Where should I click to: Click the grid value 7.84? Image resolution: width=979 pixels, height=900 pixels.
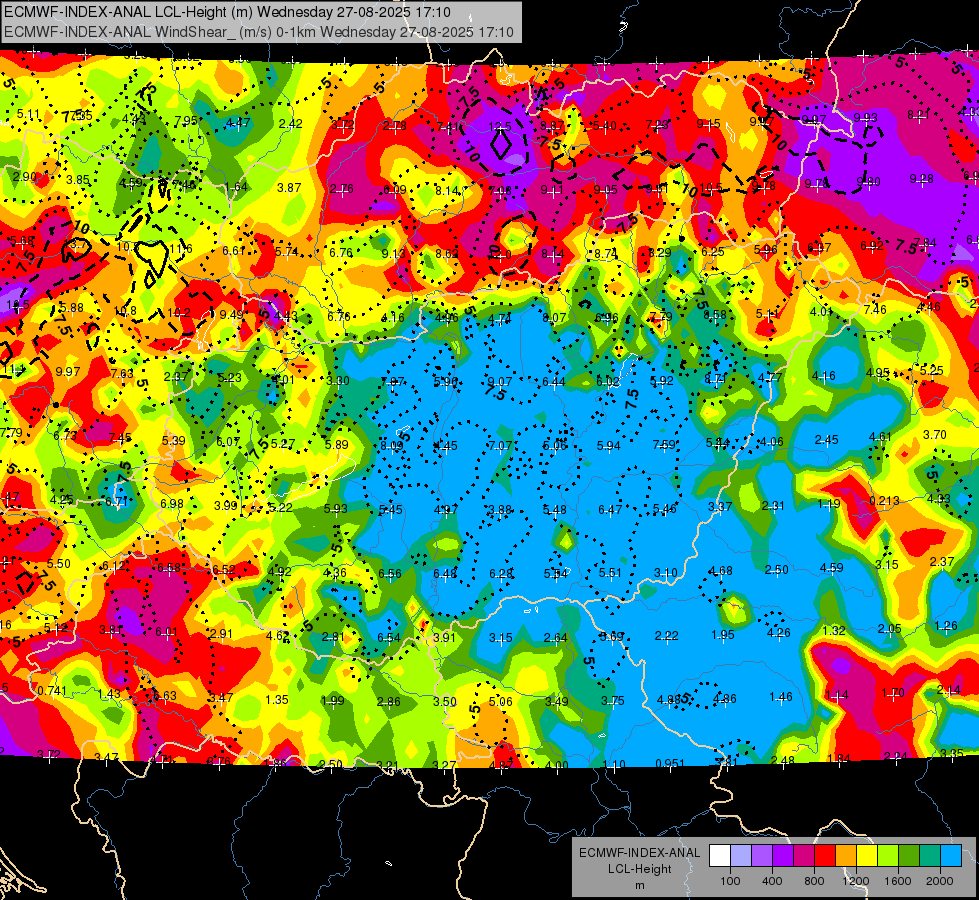click(925, 243)
